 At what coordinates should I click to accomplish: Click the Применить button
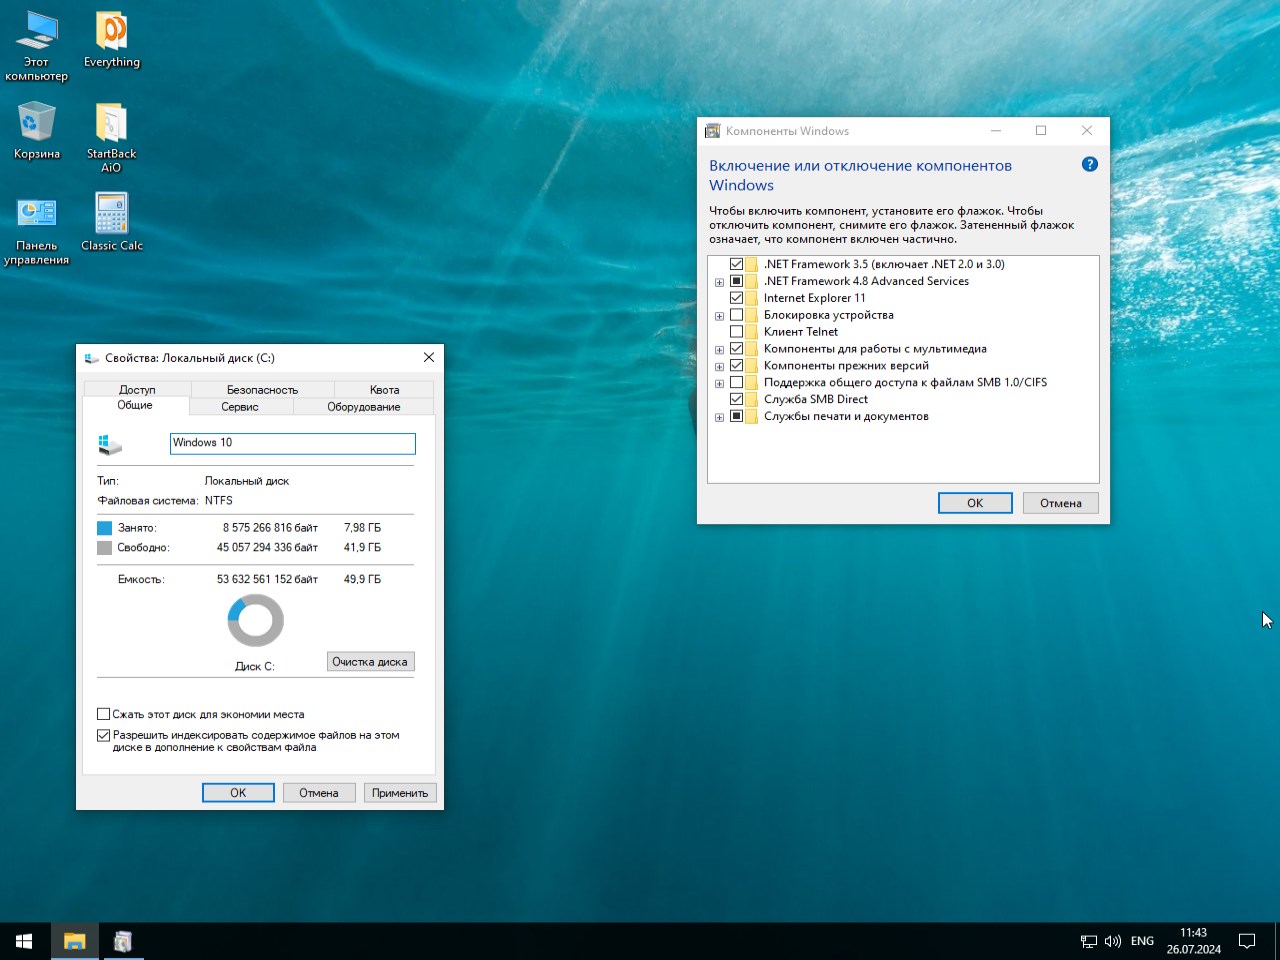[x=400, y=793]
